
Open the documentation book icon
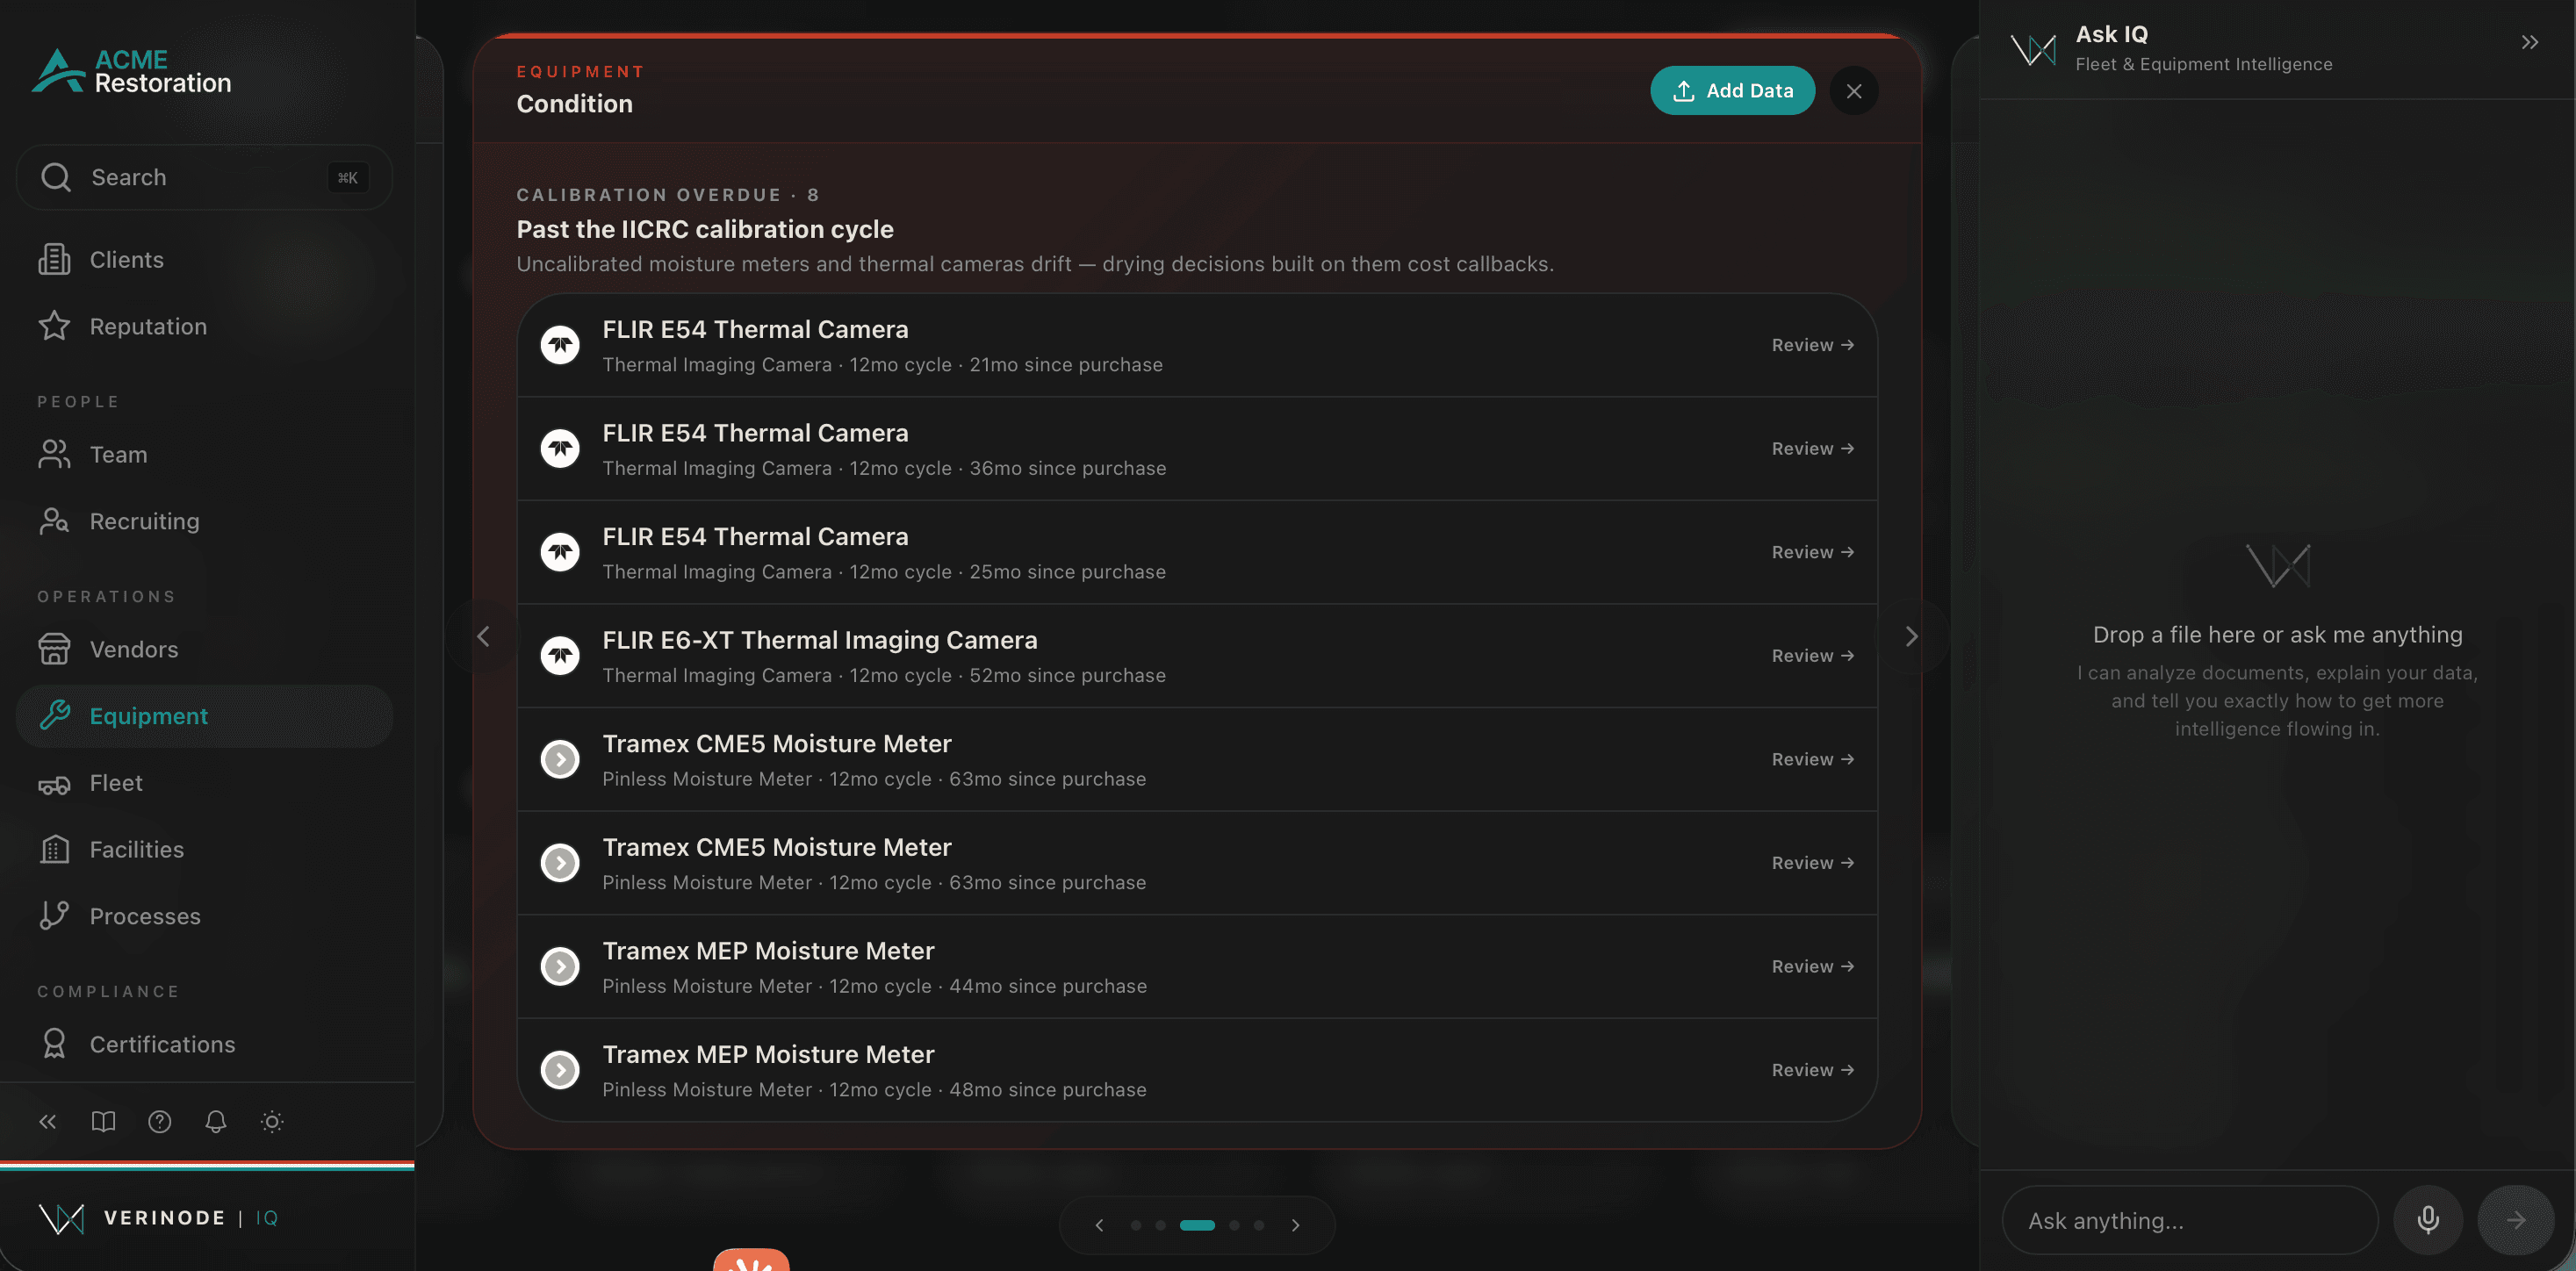(104, 1121)
